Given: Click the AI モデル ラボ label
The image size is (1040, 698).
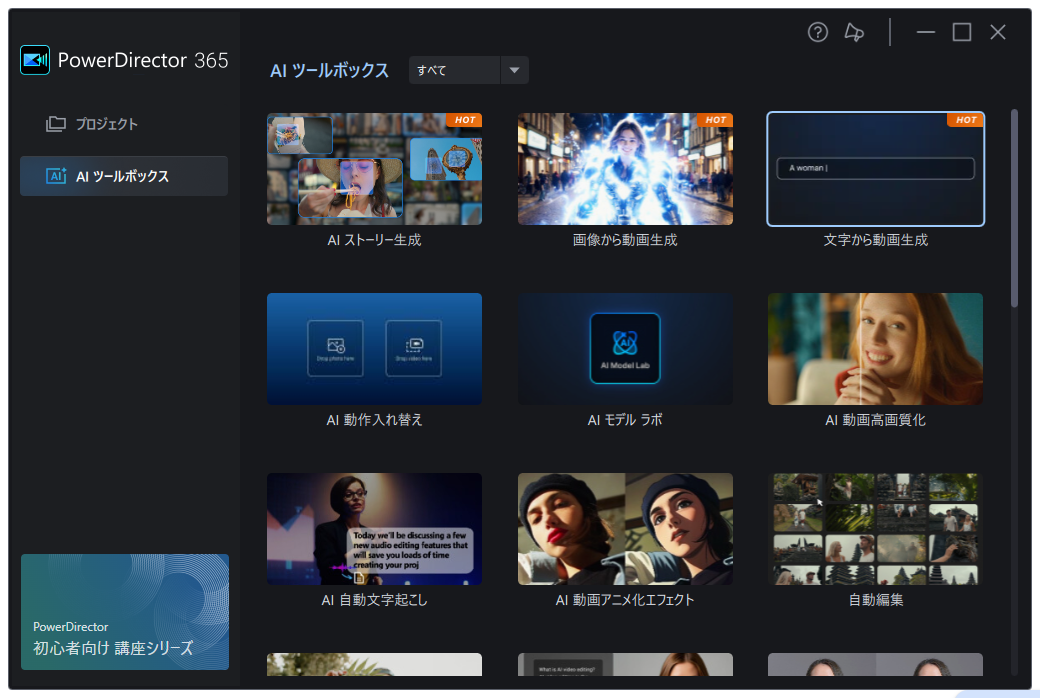Looking at the screenshot, I should [625, 420].
